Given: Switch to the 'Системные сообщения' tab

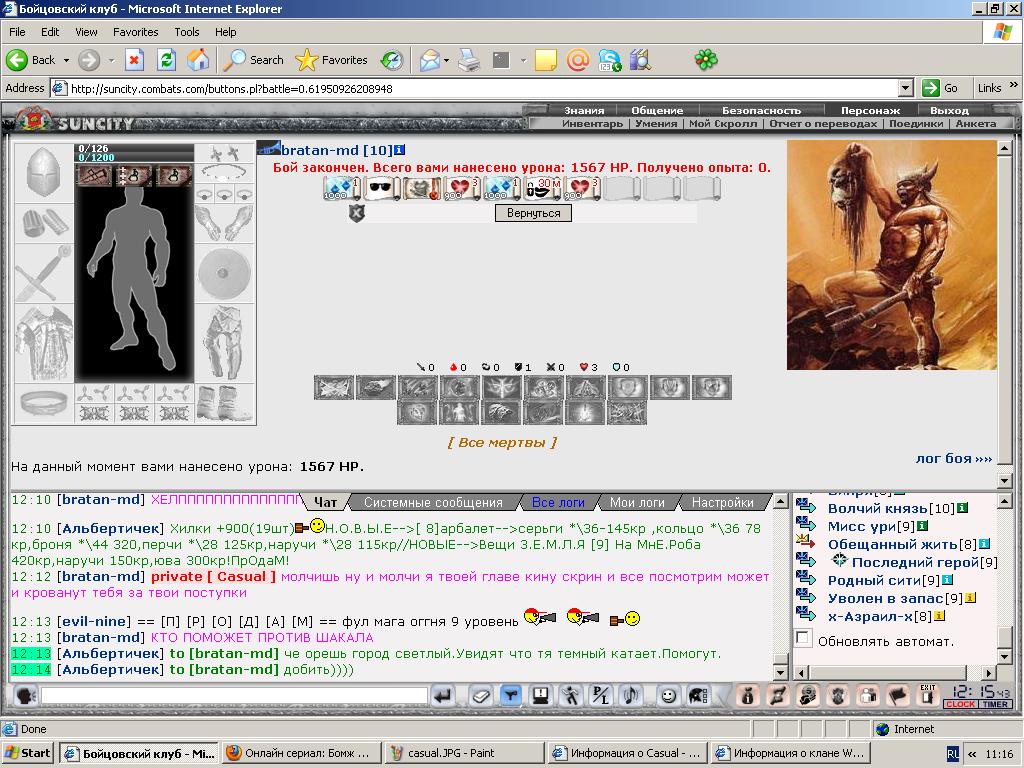Looking at the screenshot, I should coord(433,502).
